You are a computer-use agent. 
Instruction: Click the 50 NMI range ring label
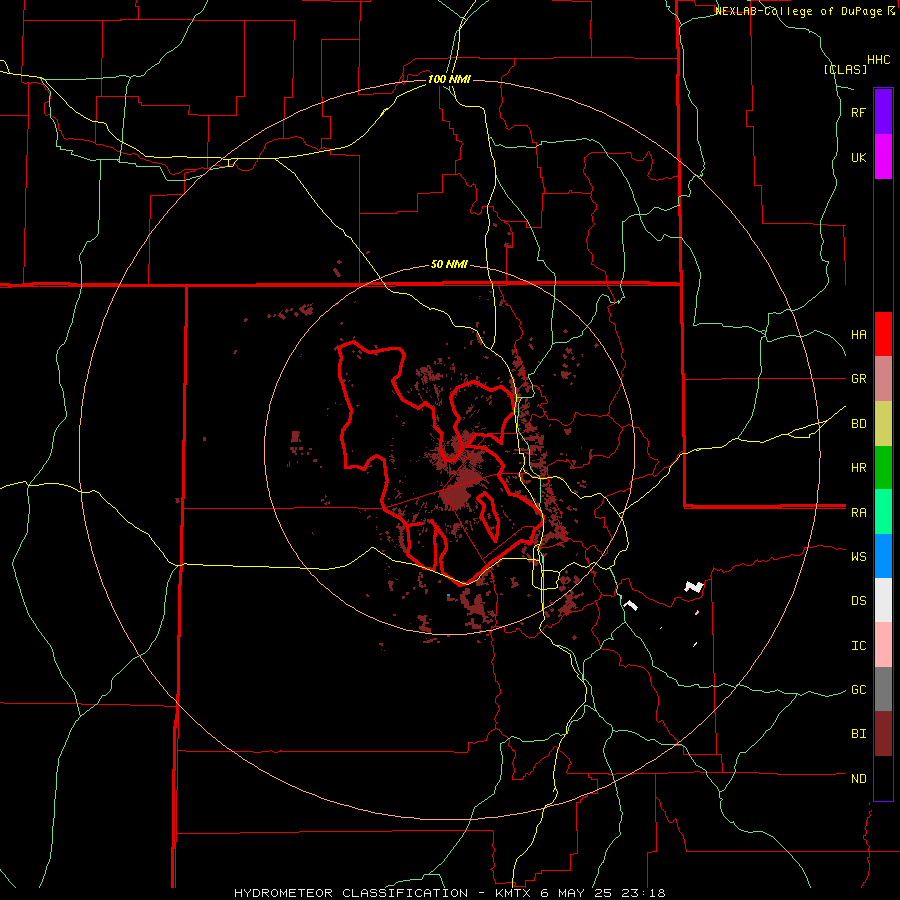pyautogui.click(x=449, y=264)
